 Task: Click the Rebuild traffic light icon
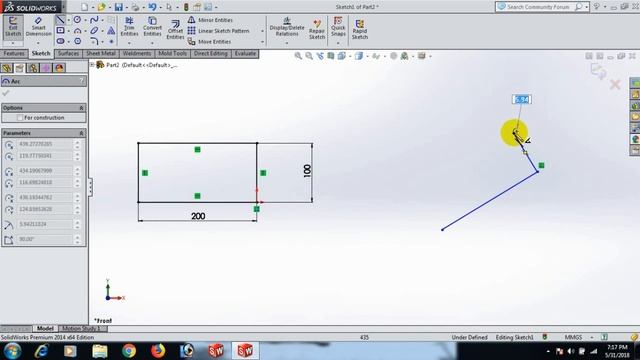pyautogui.click(x=186, y=7)
